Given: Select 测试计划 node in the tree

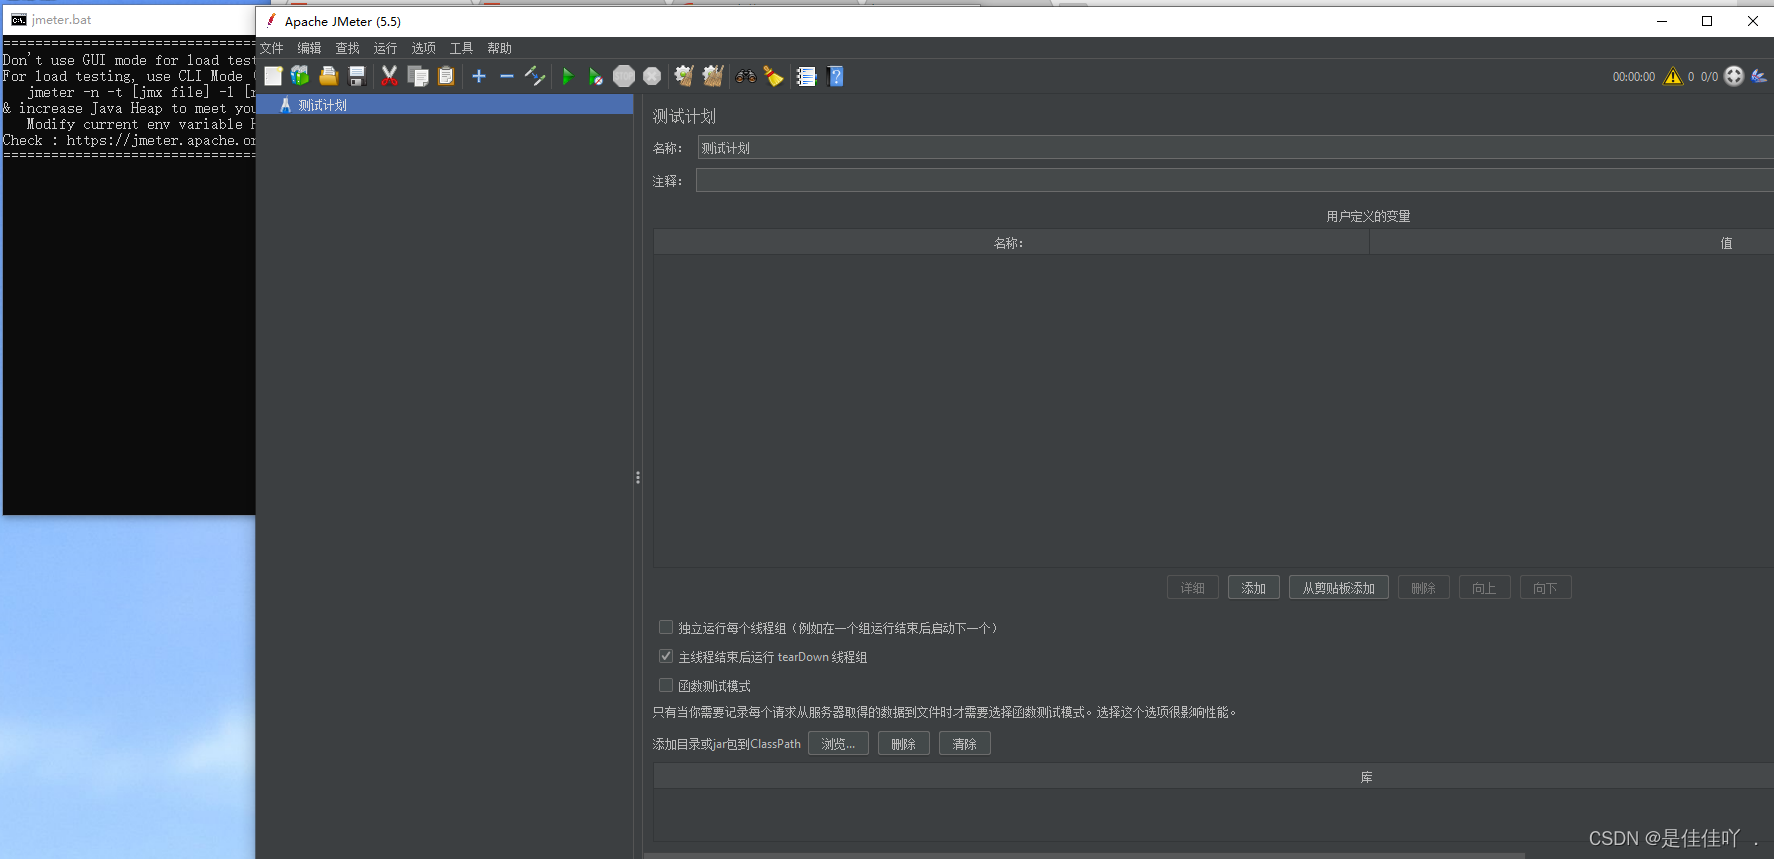Looking at the screenshot, I should coord(322,105).
